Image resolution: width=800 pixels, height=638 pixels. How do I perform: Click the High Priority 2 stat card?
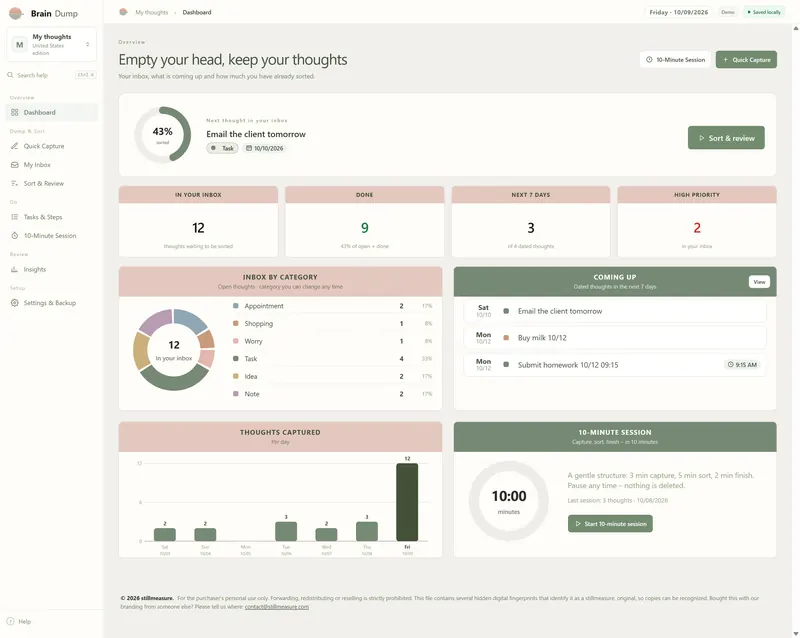pyautogui.click(x=697, y=222)
